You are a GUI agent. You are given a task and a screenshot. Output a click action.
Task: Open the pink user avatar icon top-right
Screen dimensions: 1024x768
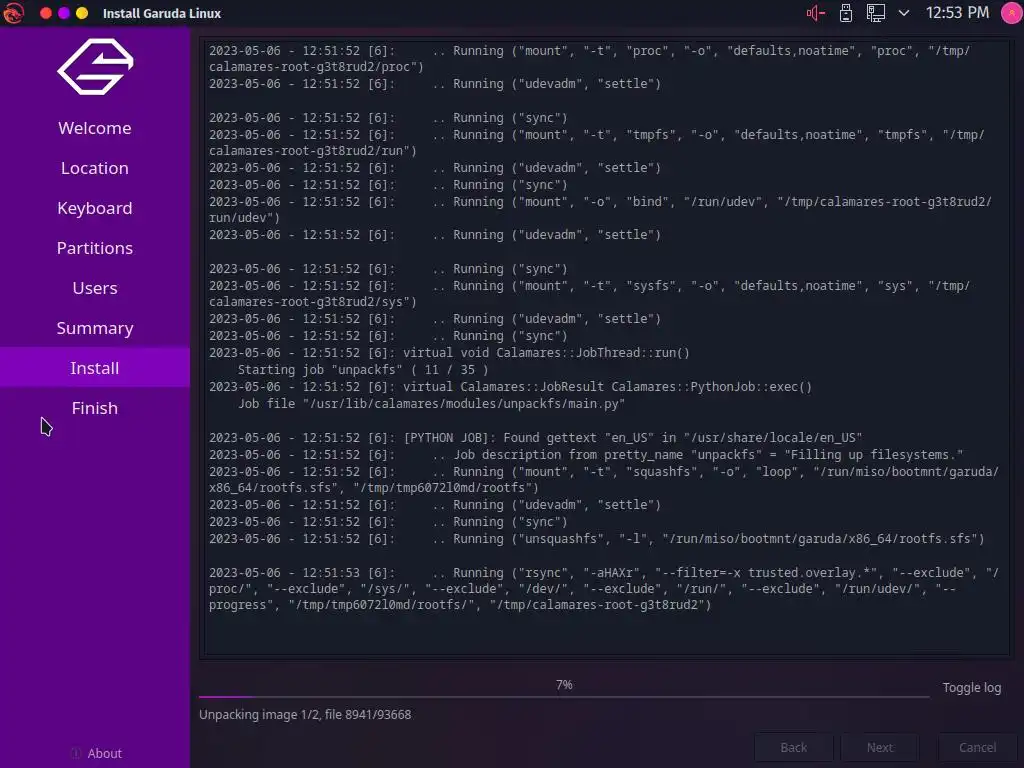[x=1012, y=13]
